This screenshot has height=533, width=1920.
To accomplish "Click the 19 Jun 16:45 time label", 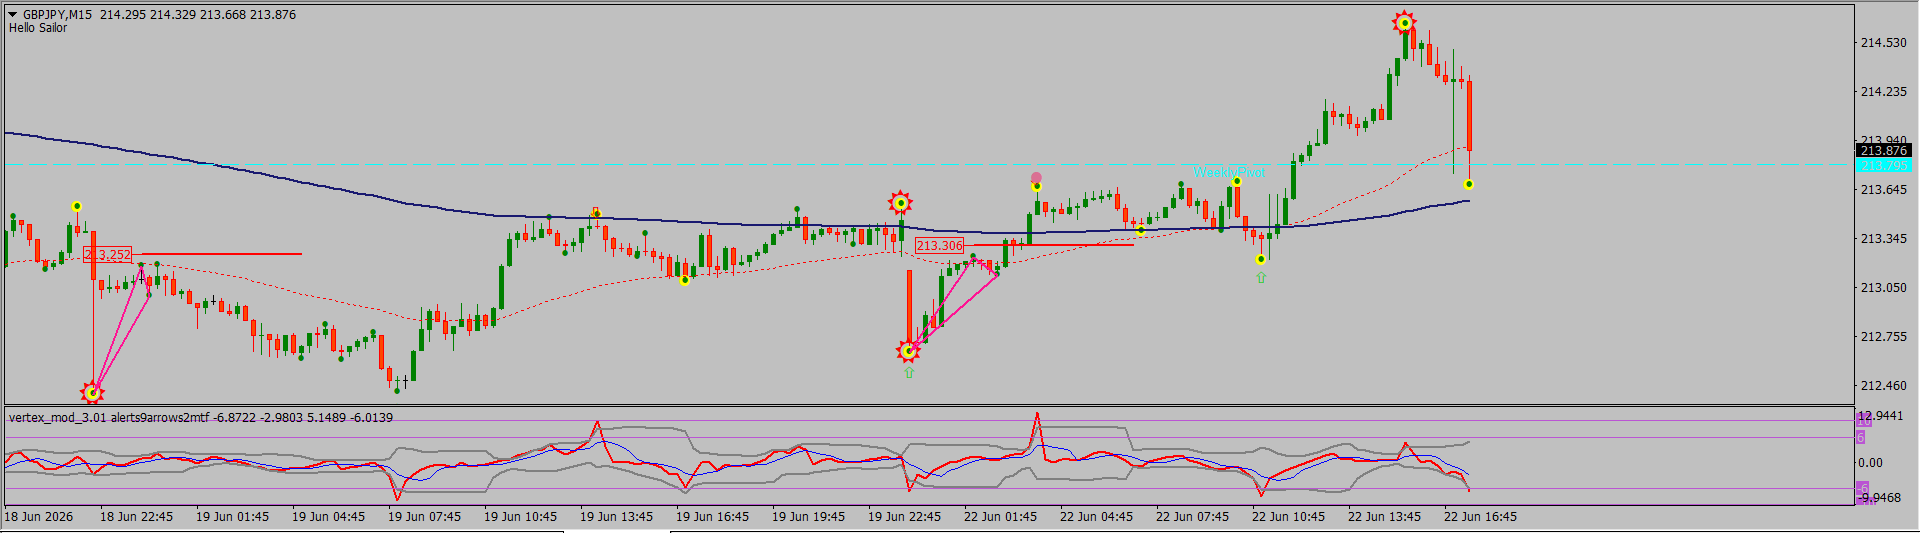I will [712, 517].
